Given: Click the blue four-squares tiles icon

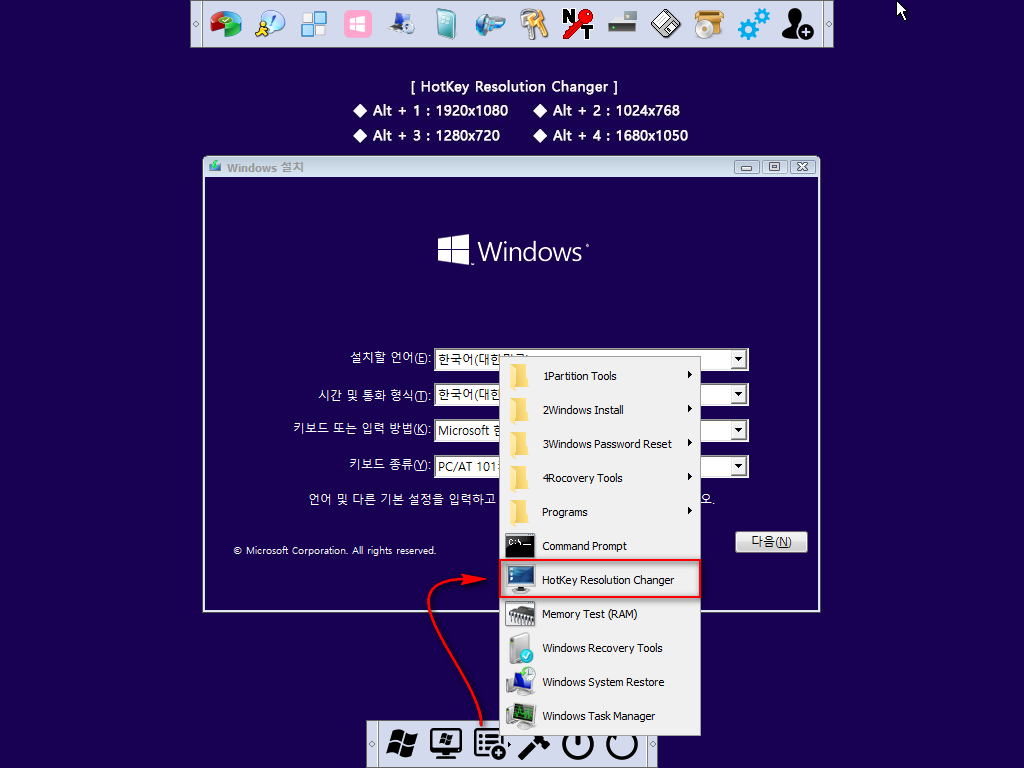Looking at the screenshot, I should (x=313, y=24).
